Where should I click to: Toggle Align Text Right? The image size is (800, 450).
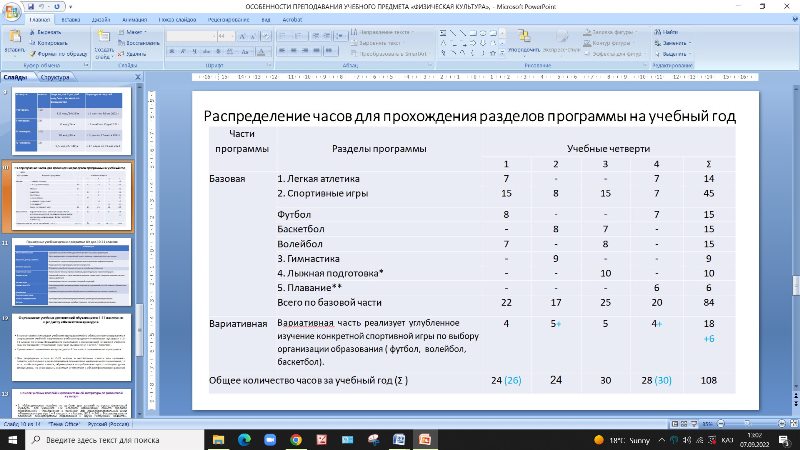click(305, 51)
